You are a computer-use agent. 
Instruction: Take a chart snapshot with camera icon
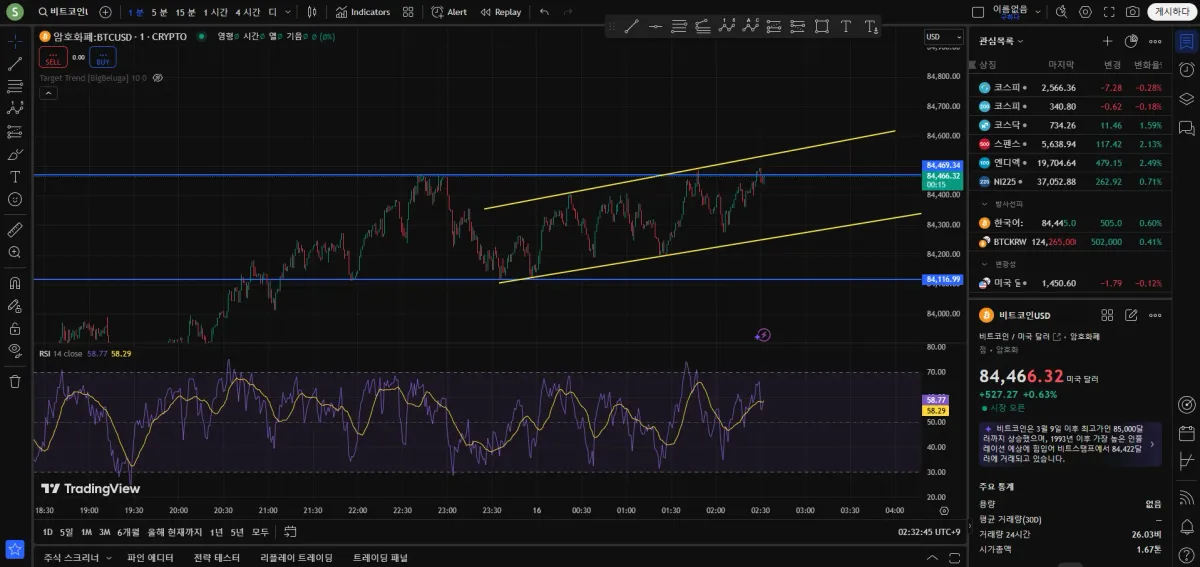1132,12
